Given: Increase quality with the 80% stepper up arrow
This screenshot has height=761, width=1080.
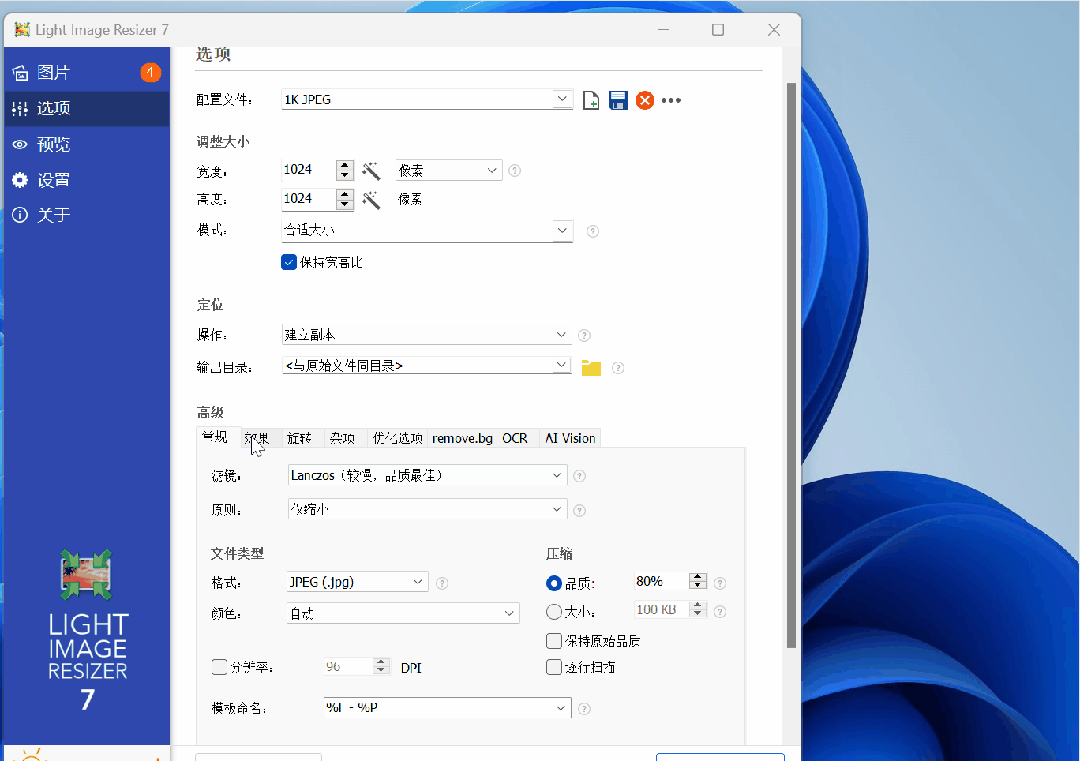Looking at the screenshot, I should 697,578.
